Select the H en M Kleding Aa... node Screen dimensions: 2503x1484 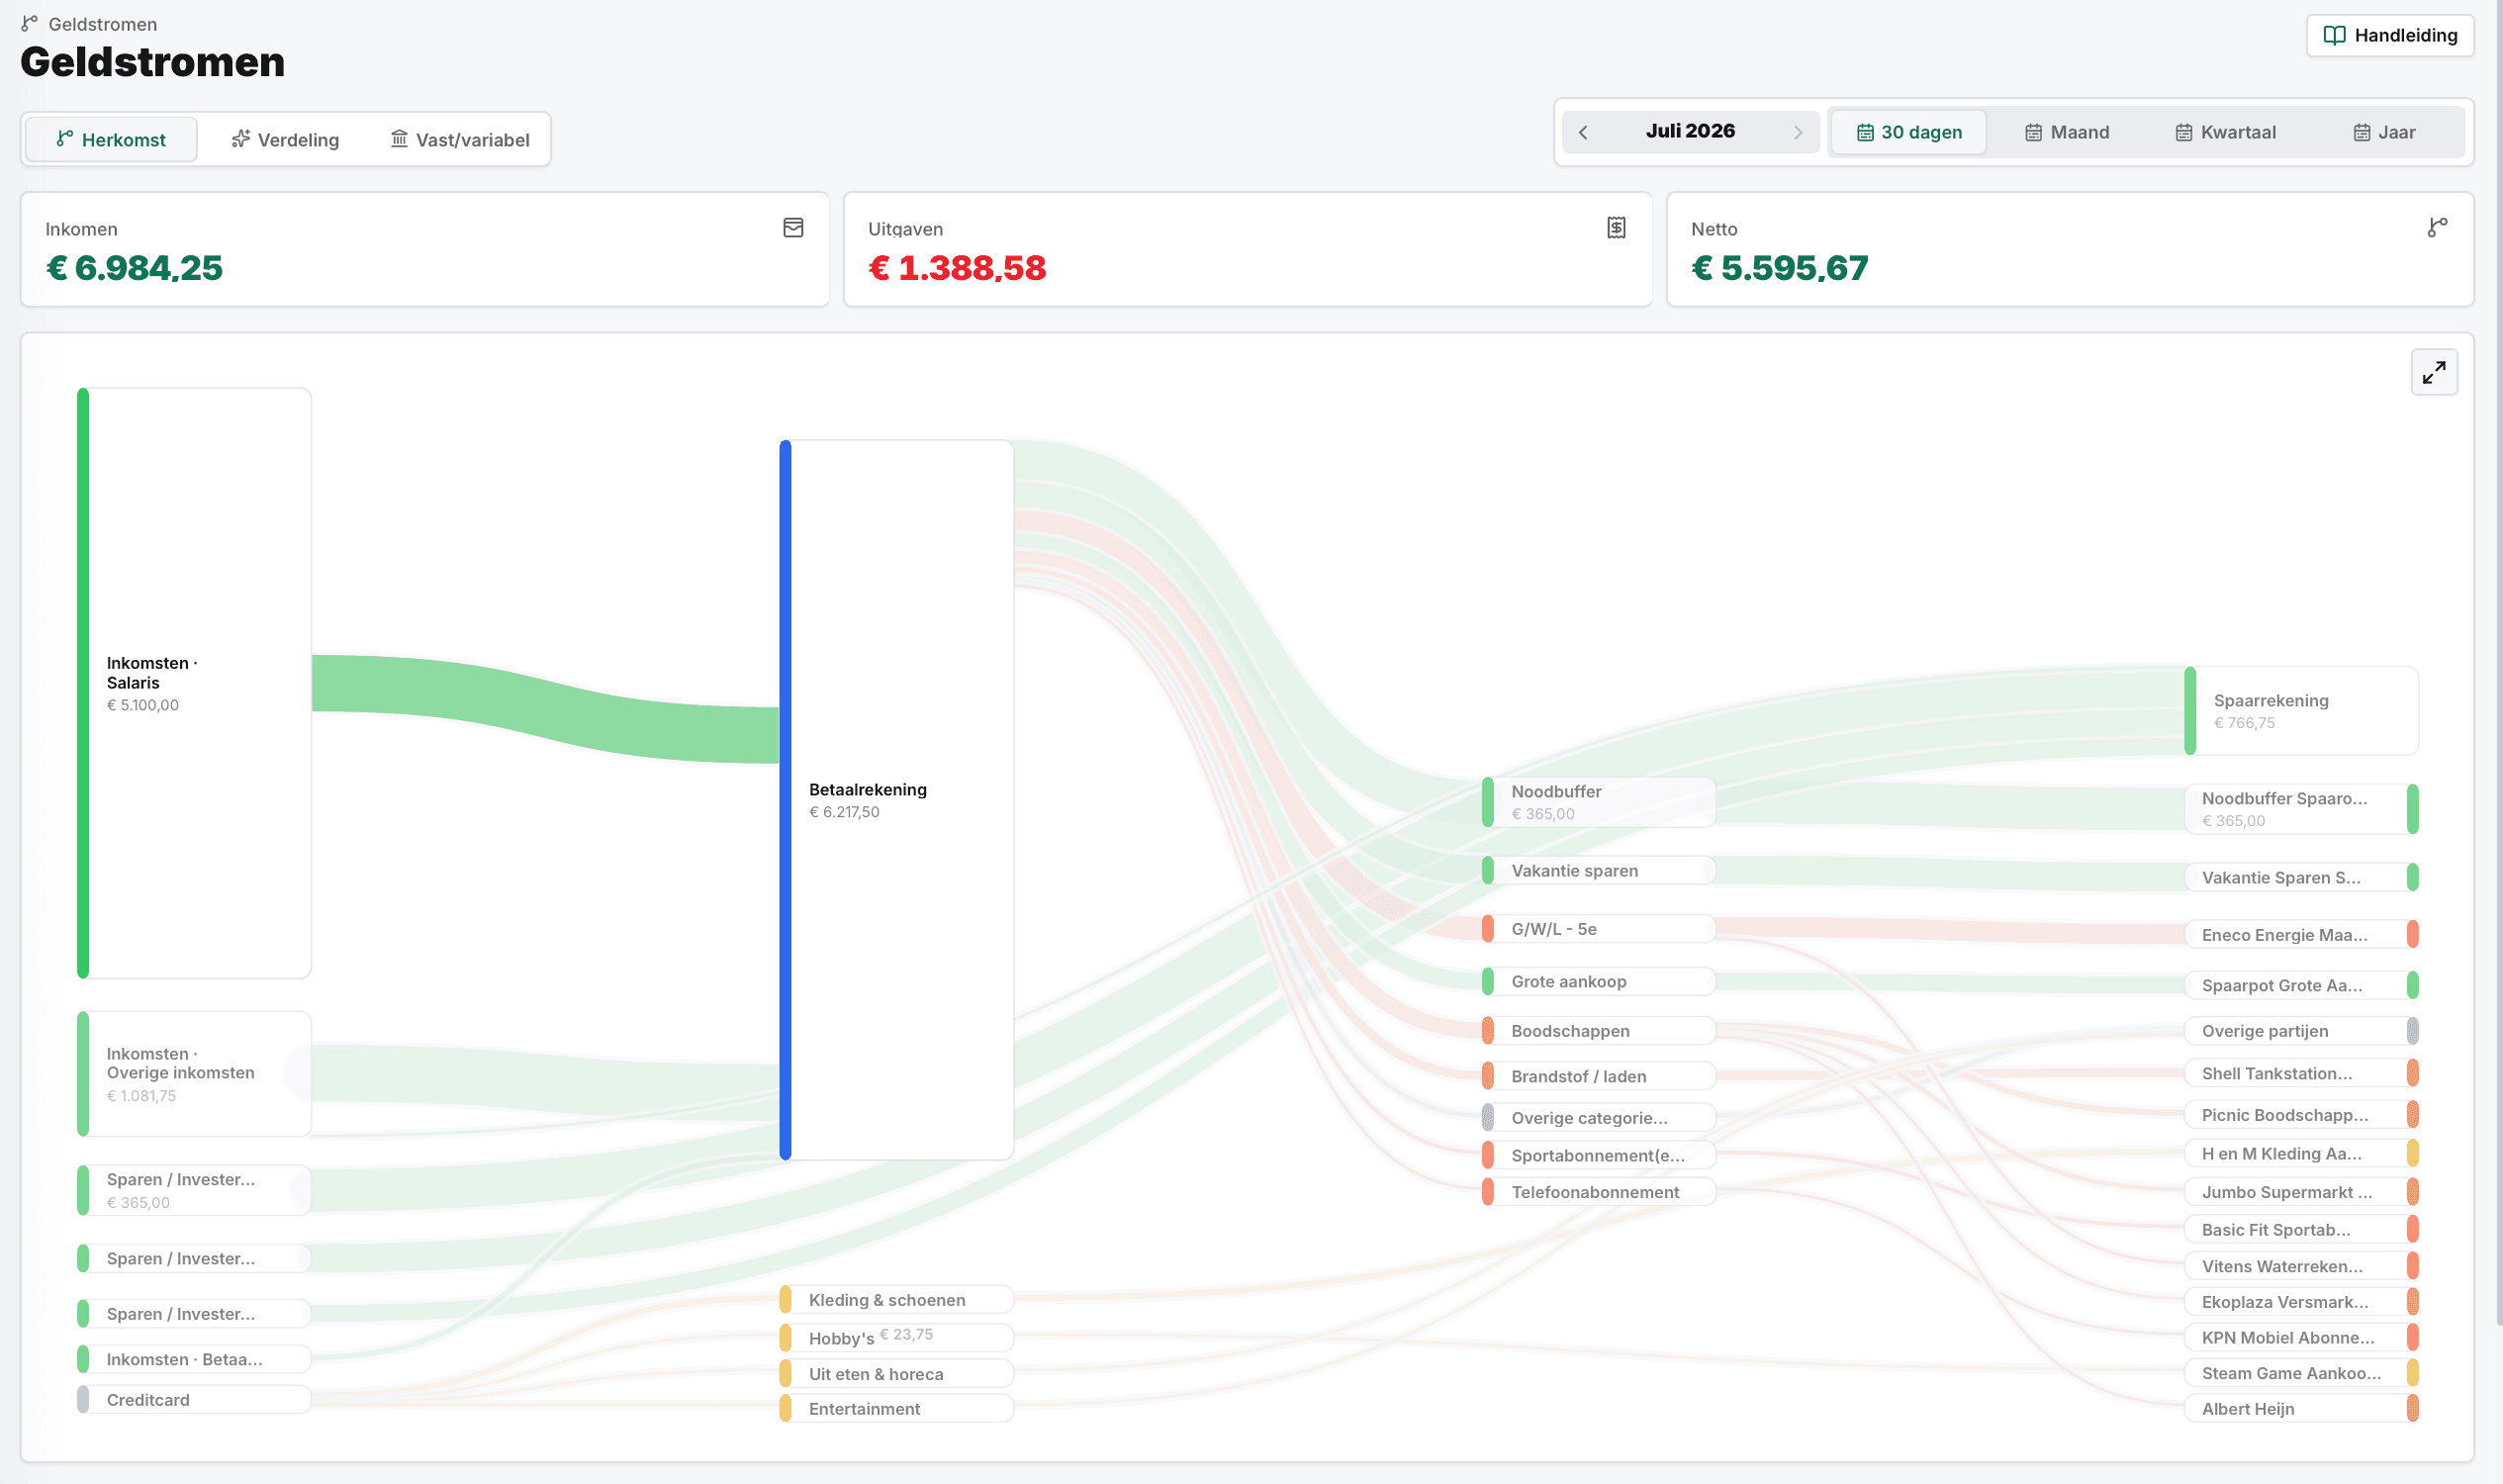click(x=2301, y=1153)
